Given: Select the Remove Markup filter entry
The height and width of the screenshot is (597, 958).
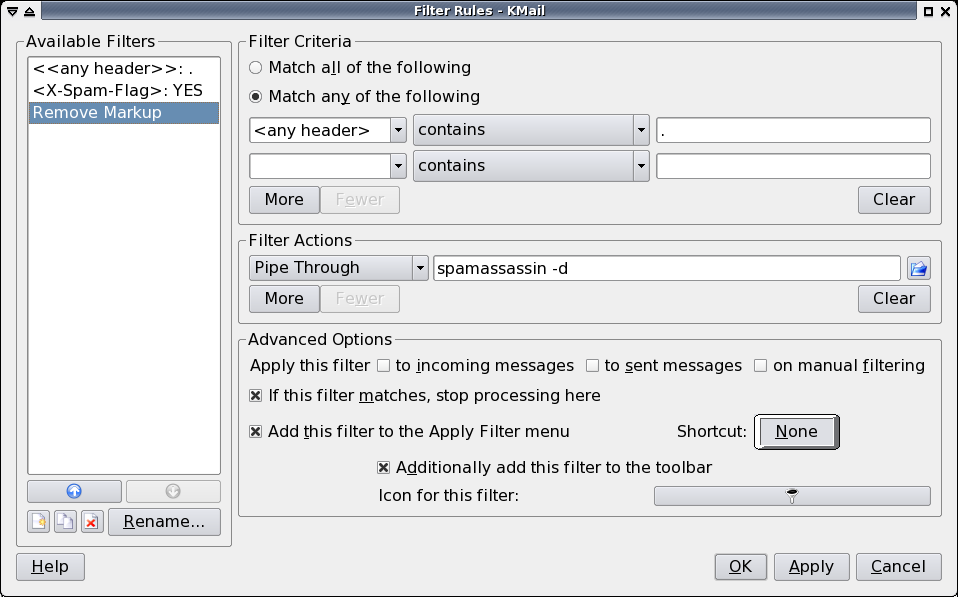Looking at the screenshot, I should (x=123, y=113).
